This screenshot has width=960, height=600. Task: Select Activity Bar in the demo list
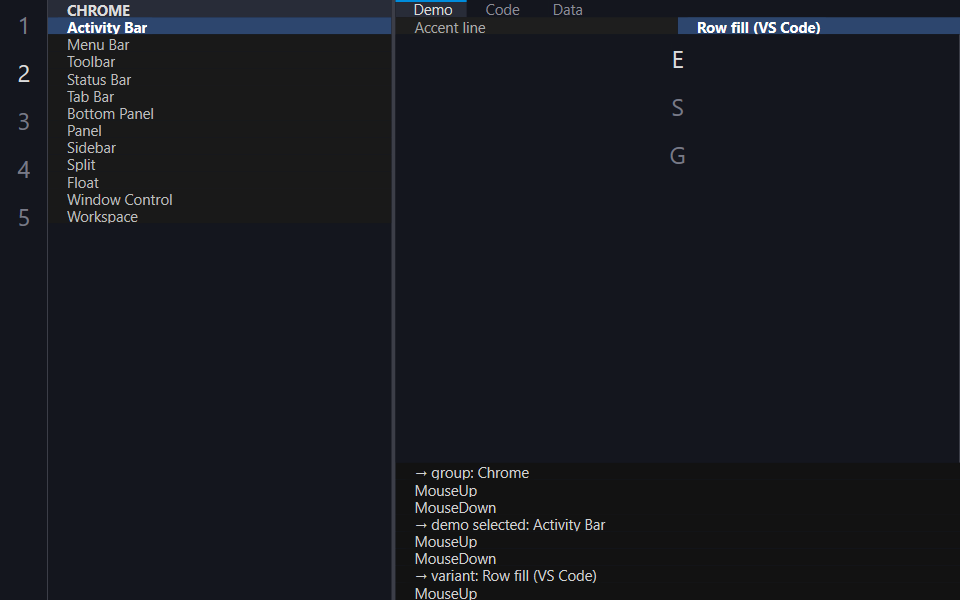coord(219,28)
